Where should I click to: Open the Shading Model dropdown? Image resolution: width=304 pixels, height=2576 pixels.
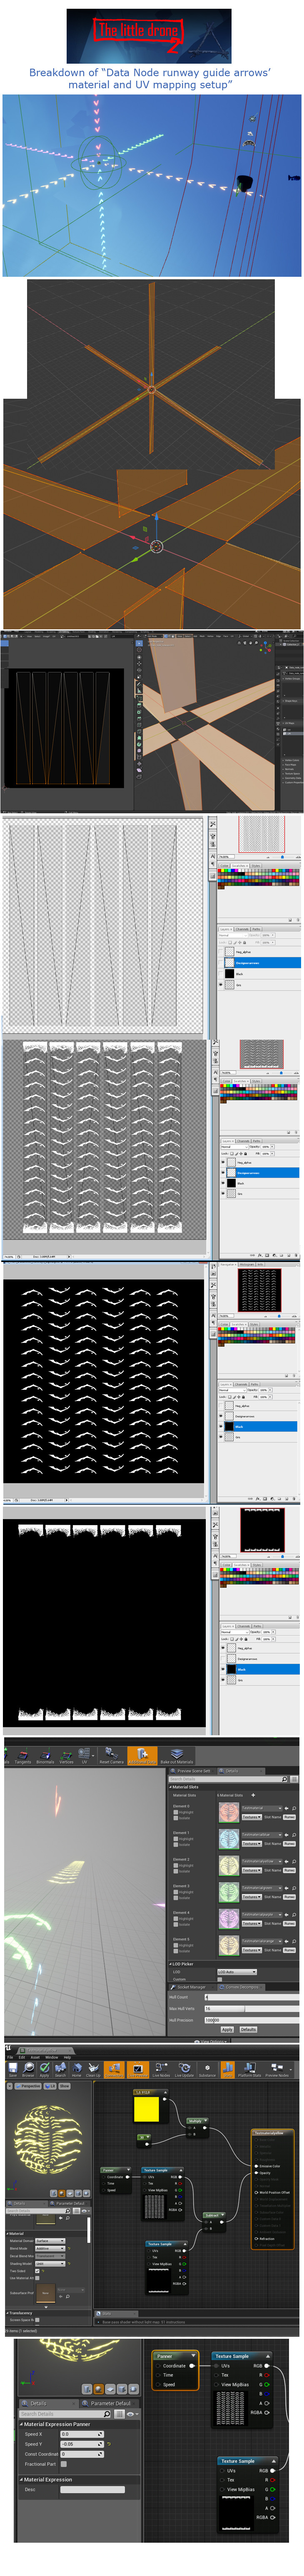point(50,2264)
